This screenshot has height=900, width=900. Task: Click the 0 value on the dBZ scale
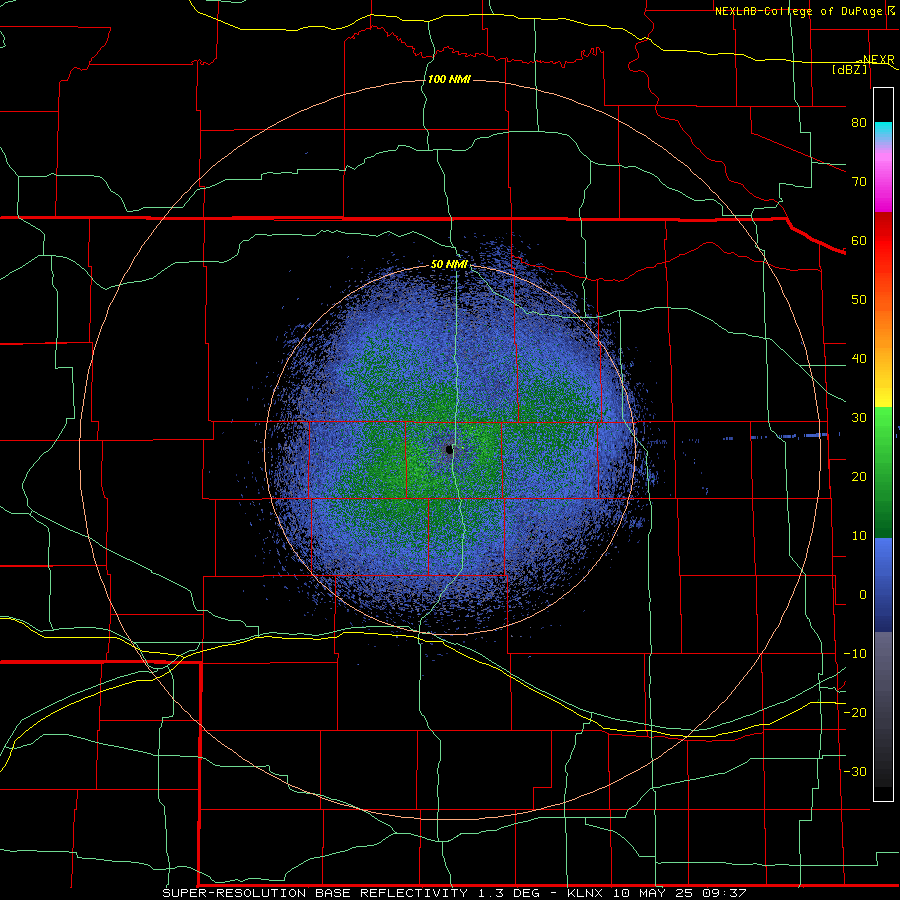point(863,595)
